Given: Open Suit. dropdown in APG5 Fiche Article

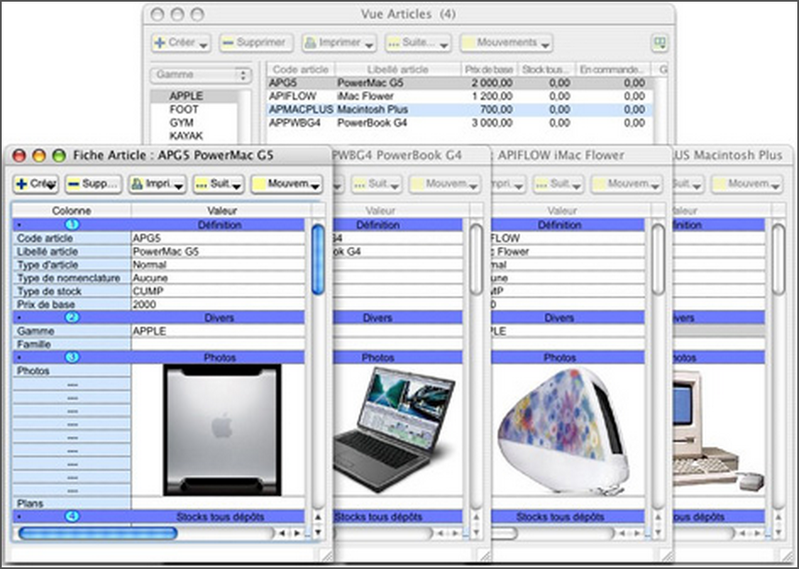Looking at the screenshot, I should (218, 184).
